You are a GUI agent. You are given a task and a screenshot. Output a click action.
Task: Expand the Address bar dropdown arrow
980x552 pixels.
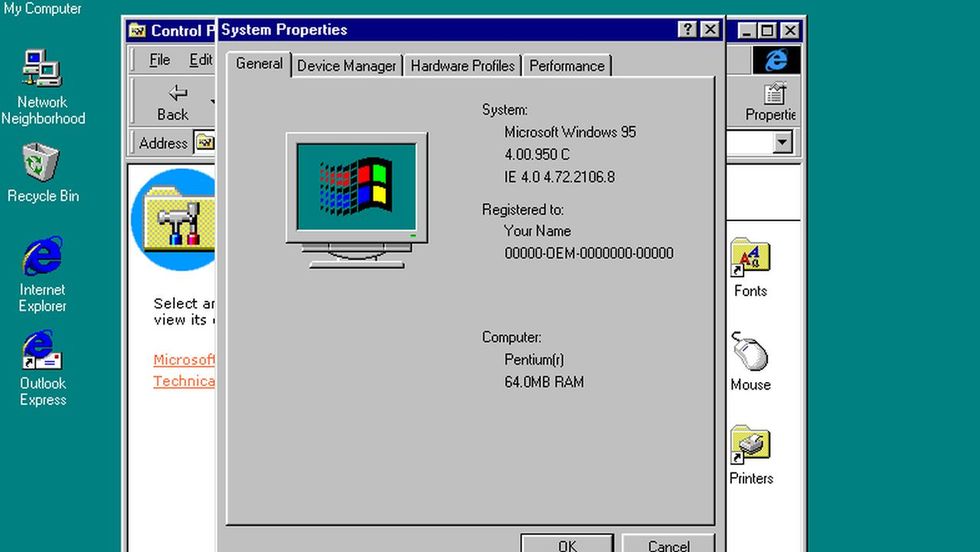coord(783,143)
